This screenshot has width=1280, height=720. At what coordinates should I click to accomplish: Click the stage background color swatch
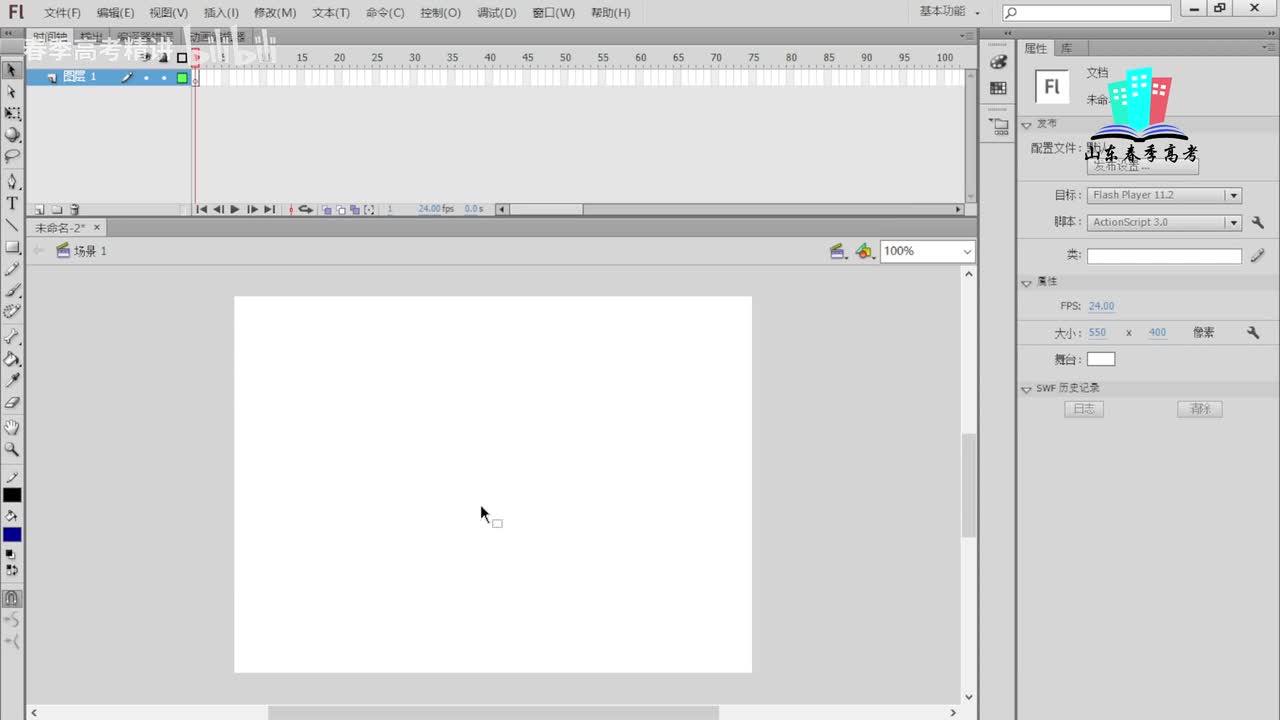pyautogui.click(x=1101, y=359)
